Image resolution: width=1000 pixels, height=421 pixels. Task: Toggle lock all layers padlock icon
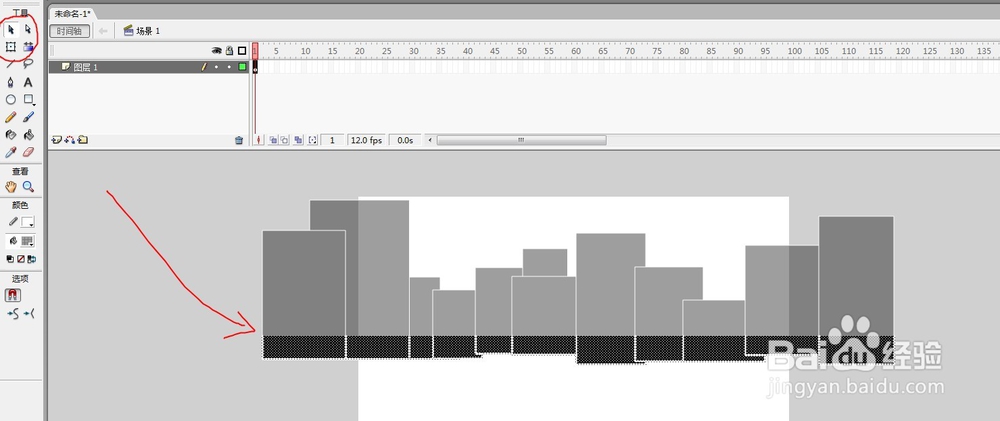[x=229, y=50]
